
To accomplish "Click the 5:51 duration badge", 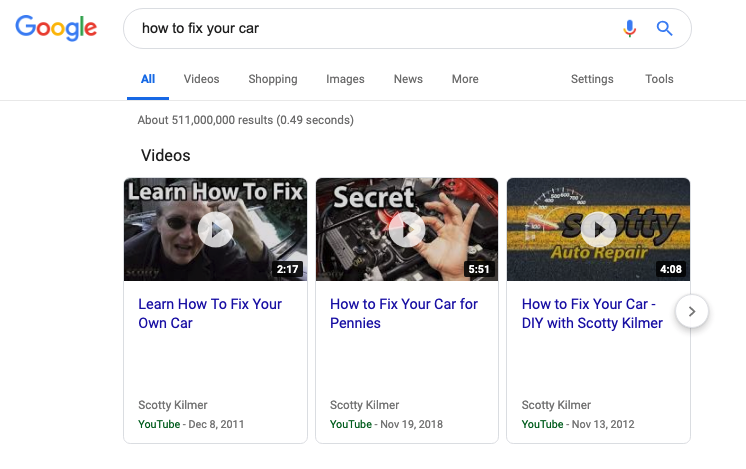I will (x=479, y=269).
